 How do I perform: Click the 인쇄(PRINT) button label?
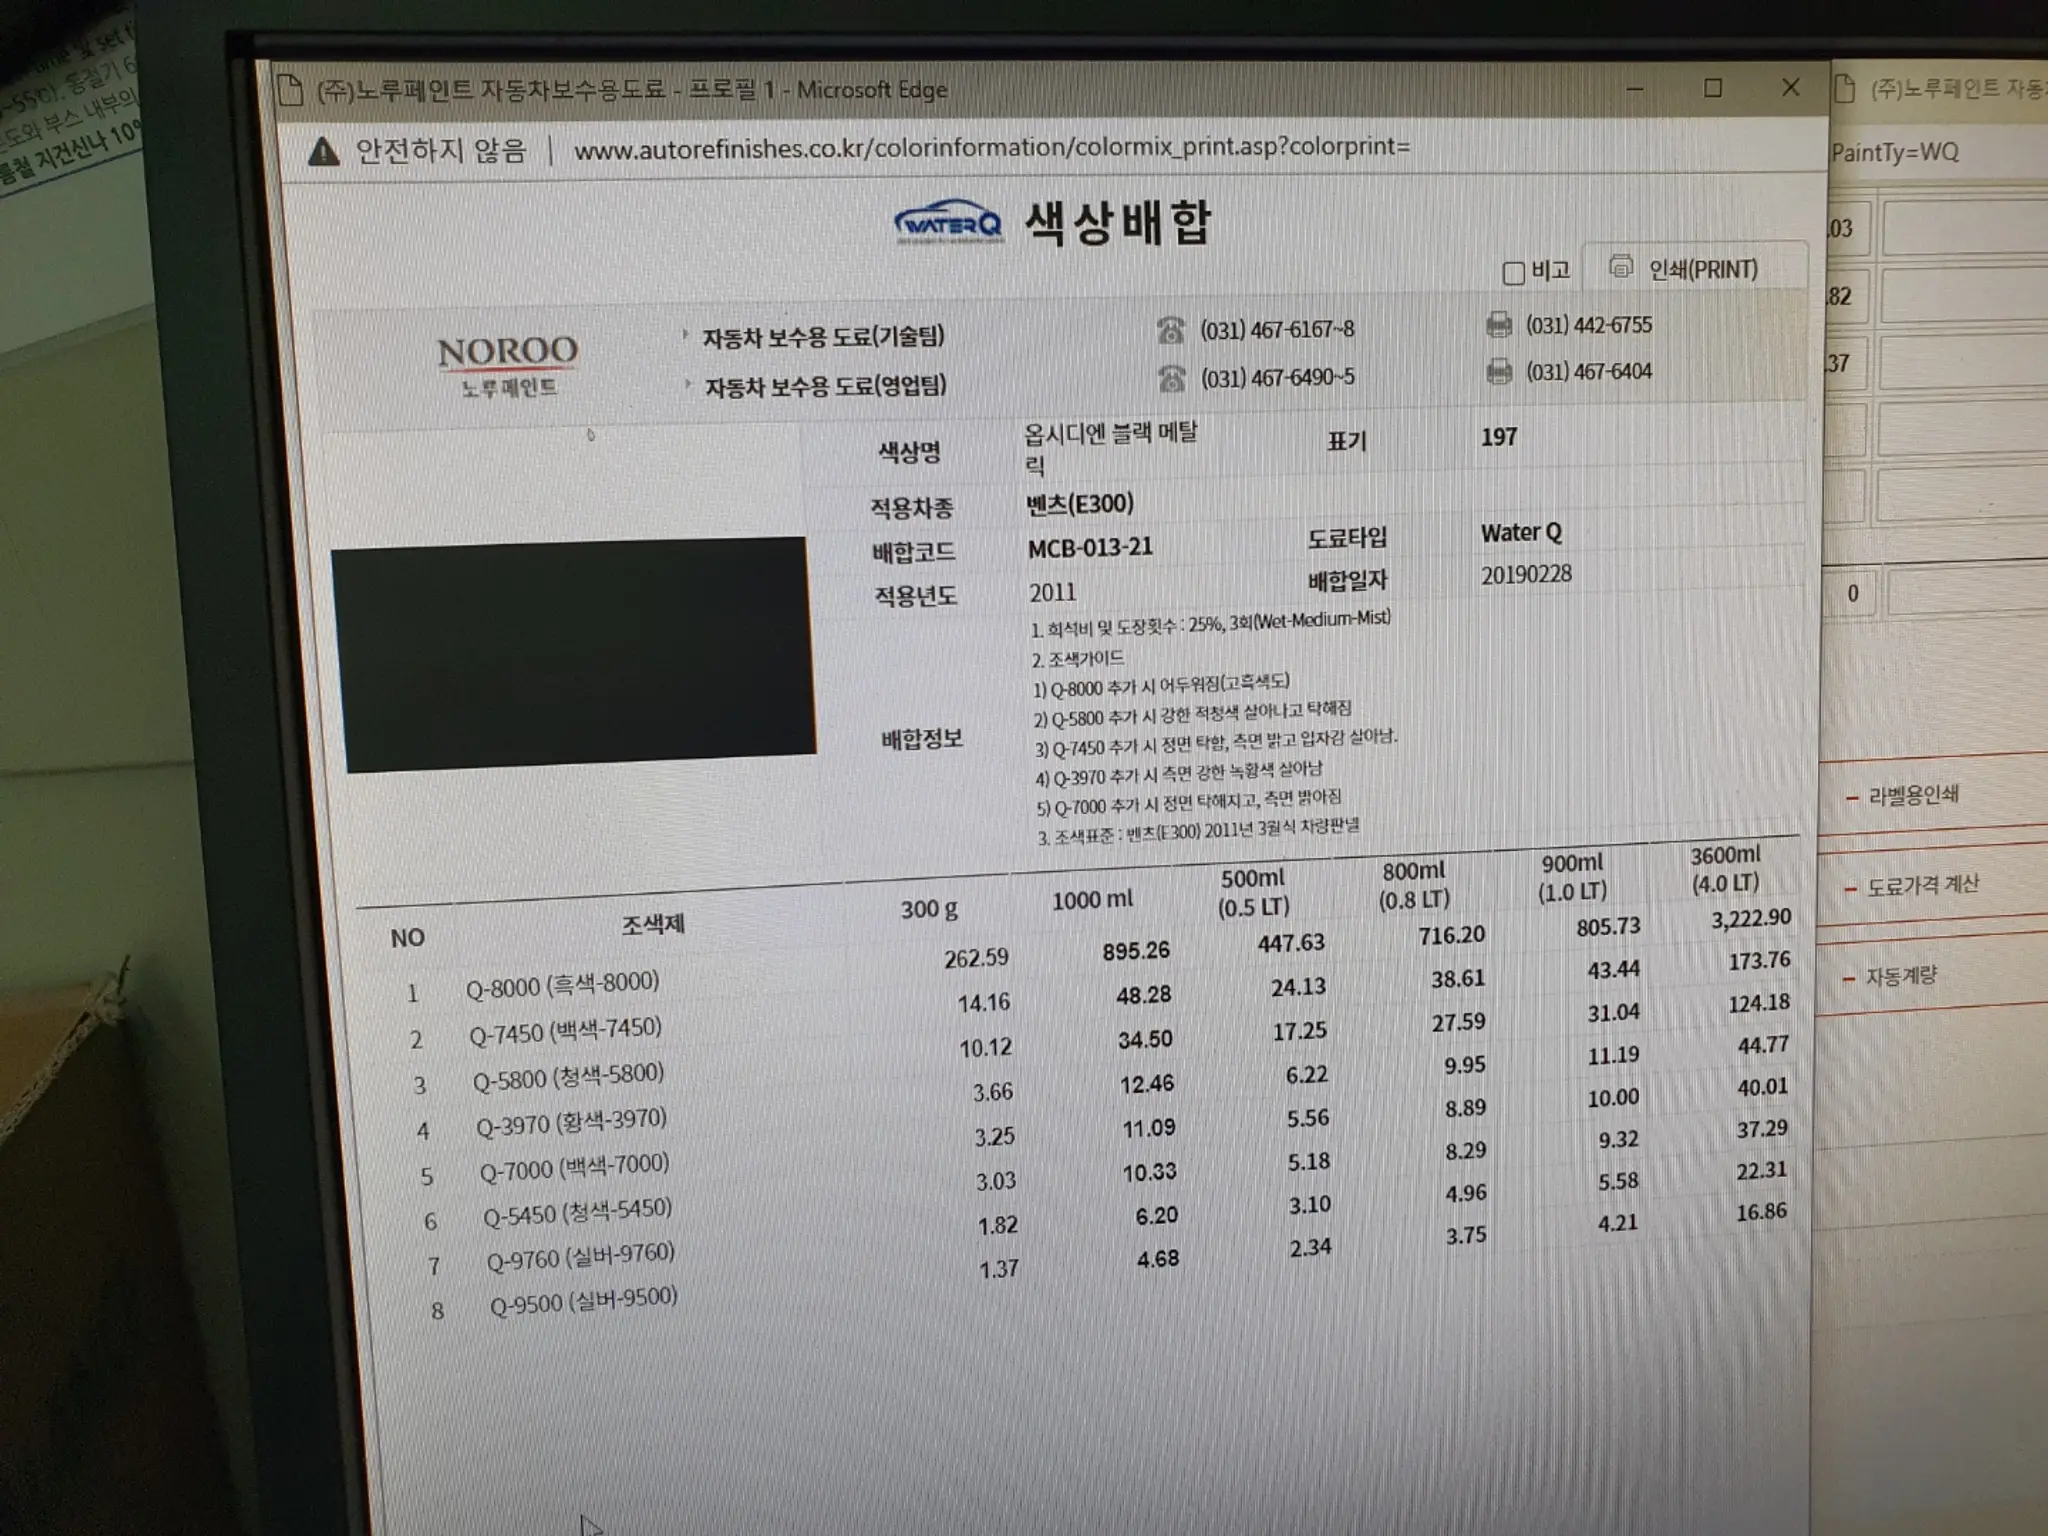[x=1702, y=270]
